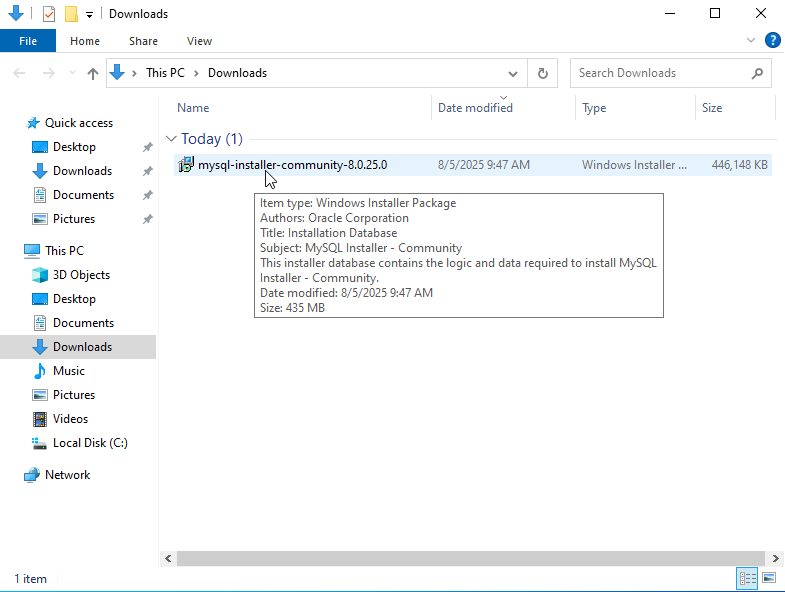
Task: Open Local Disk (C:)
Action: click(x=90, y=443)
